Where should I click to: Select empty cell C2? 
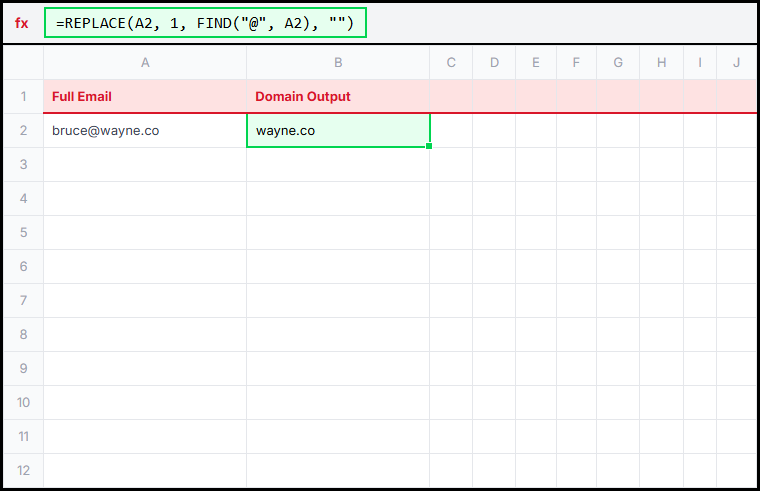pyautogui.click(x=451, y=130)
